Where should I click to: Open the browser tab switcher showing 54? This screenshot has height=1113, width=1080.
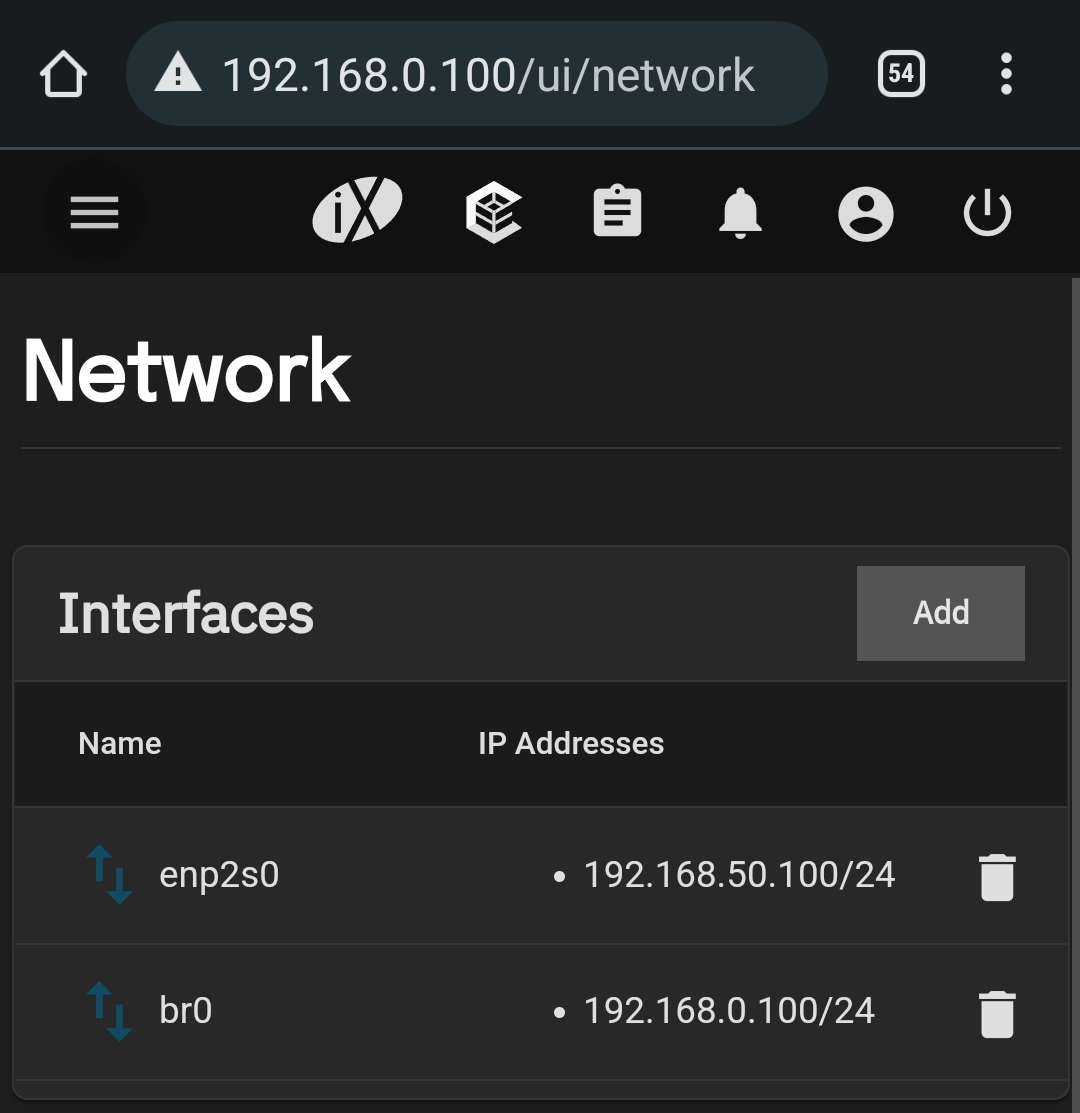pos(901,73)
